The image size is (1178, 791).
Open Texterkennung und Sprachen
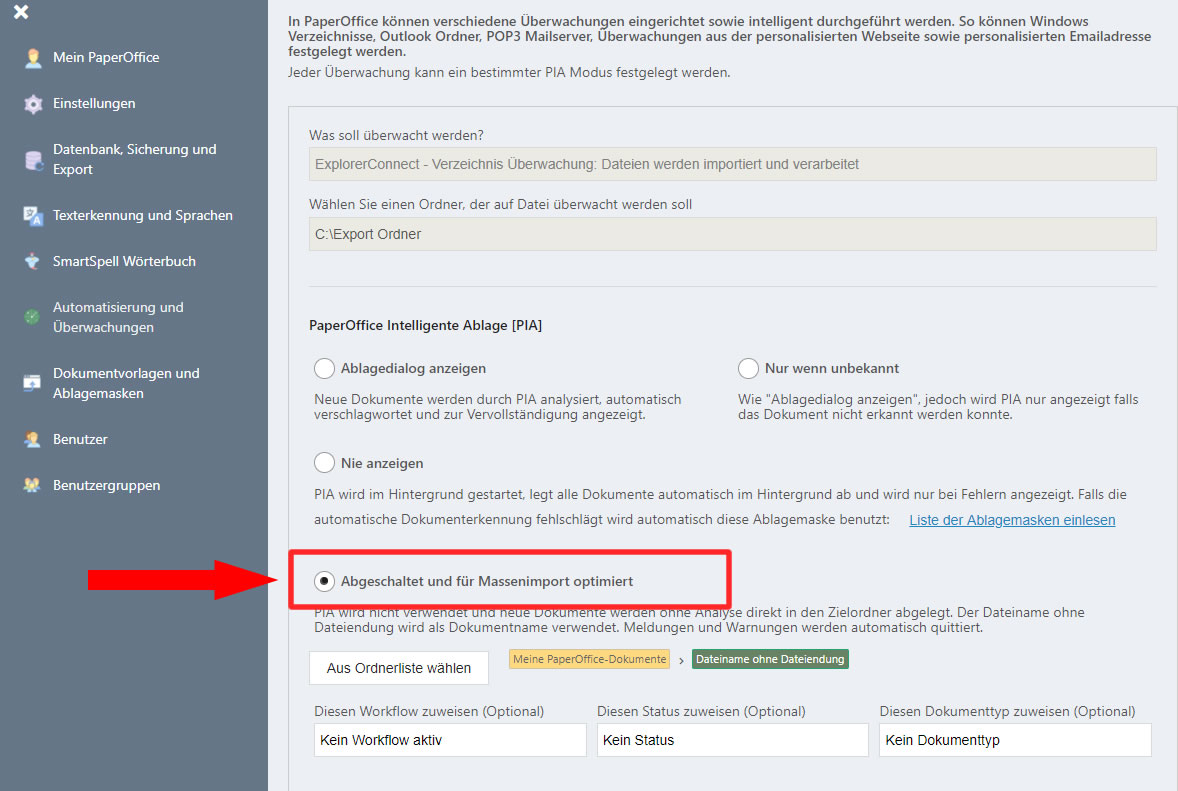[x=143, y=216]
